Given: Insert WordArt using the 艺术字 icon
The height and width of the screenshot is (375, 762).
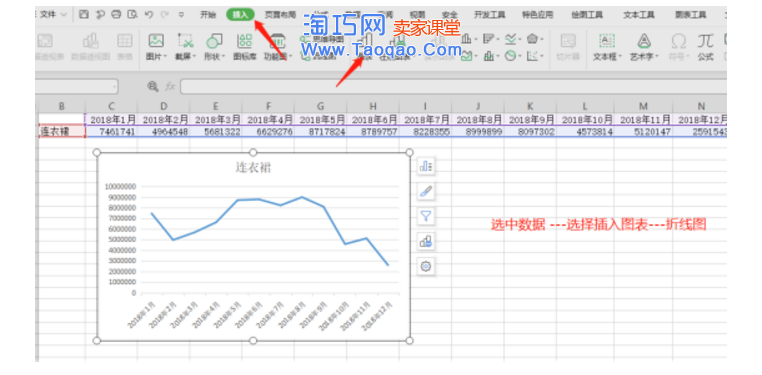Looking at the screenshot, I should pyautogui.click(x=644, y=41).
